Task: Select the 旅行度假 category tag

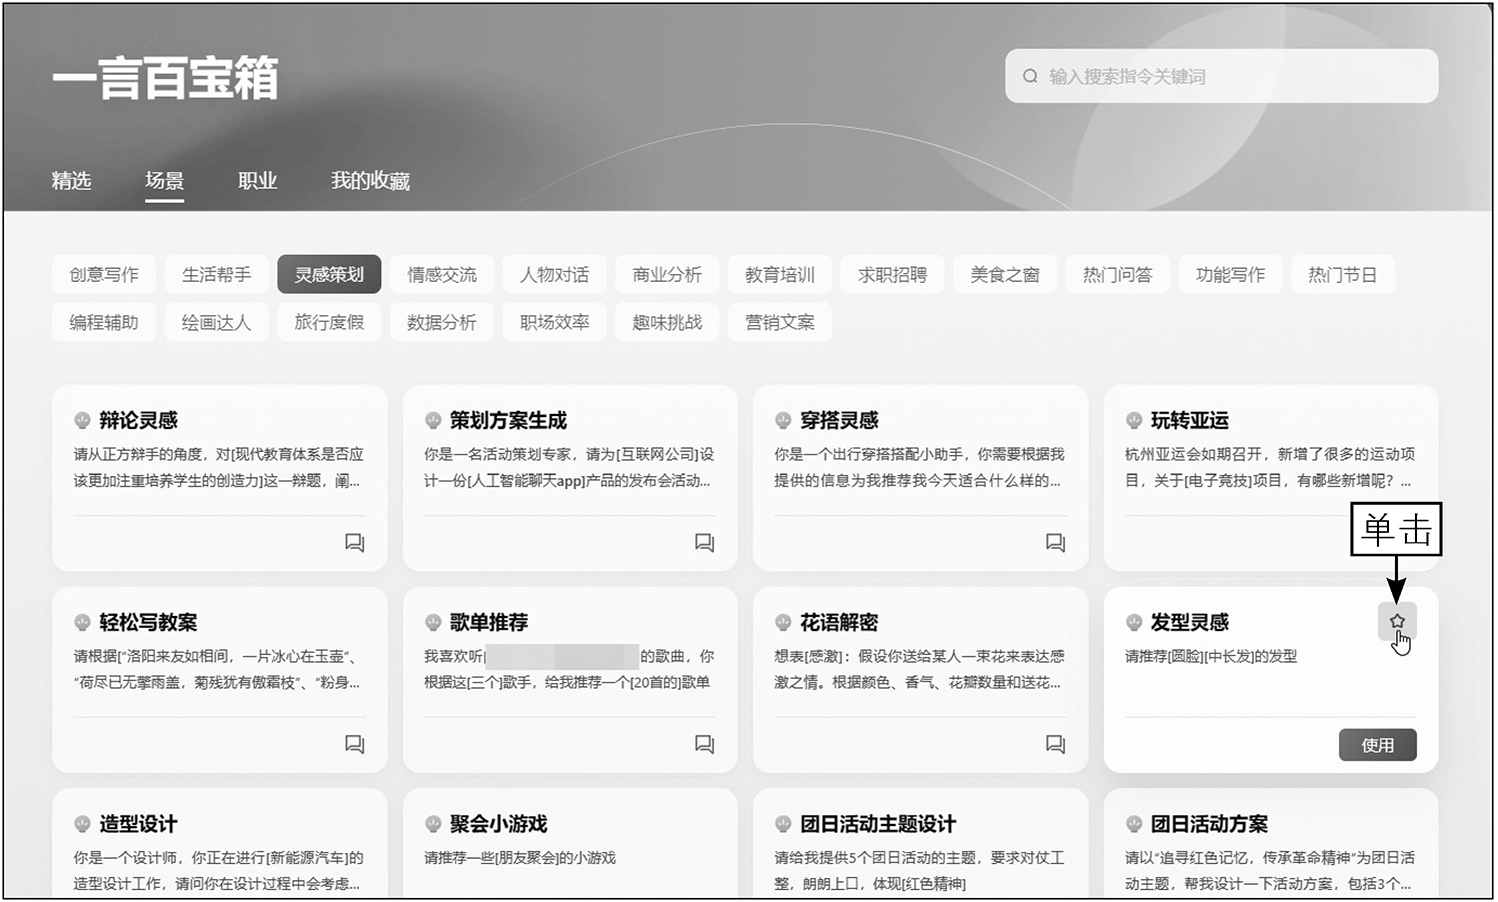Action: point(329,322)
